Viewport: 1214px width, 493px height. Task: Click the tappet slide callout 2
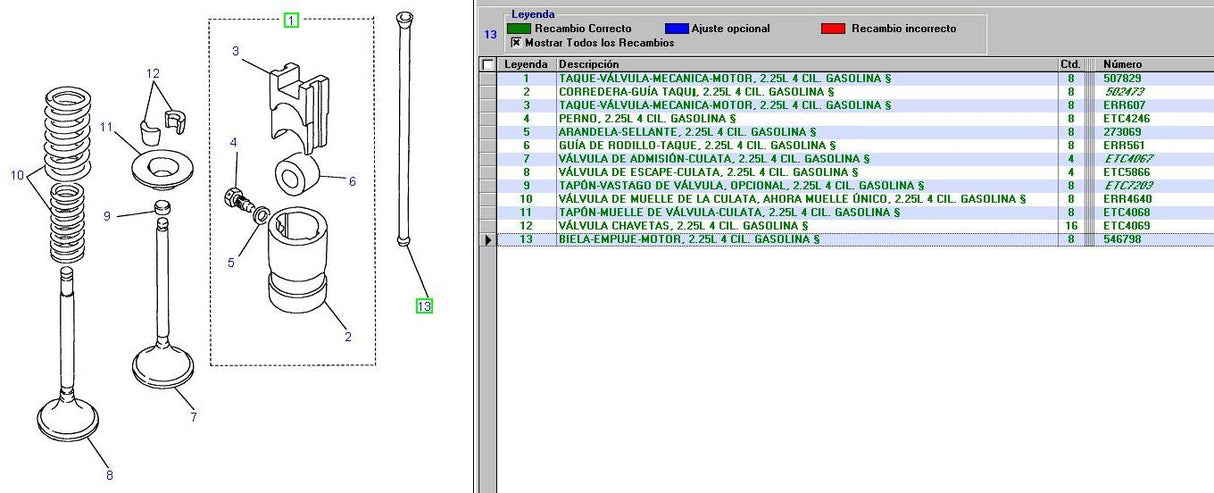click(348, 337)
